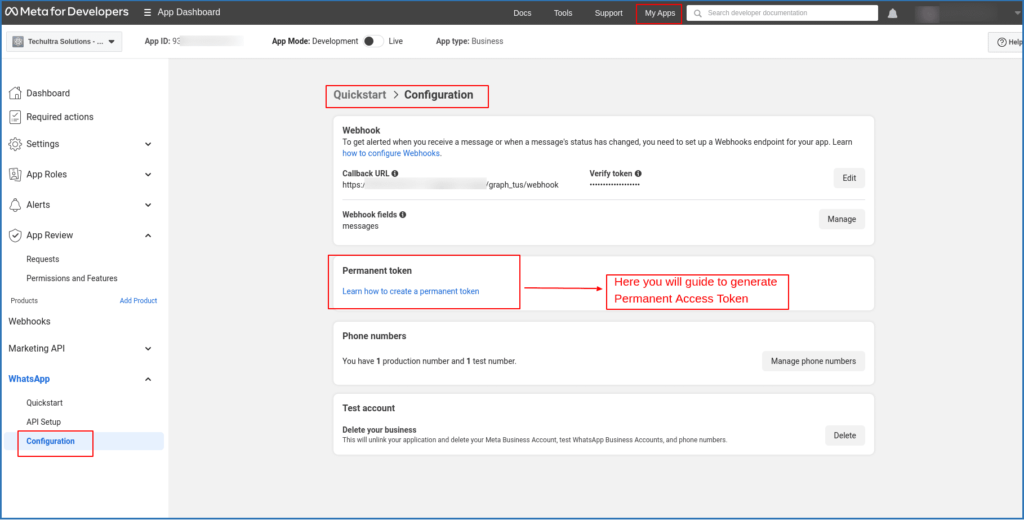Click the search magnifier icon

[697, 13]
